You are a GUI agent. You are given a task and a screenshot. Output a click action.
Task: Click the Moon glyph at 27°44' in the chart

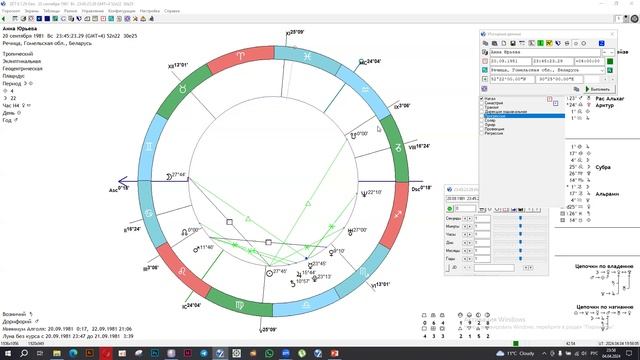169,176
